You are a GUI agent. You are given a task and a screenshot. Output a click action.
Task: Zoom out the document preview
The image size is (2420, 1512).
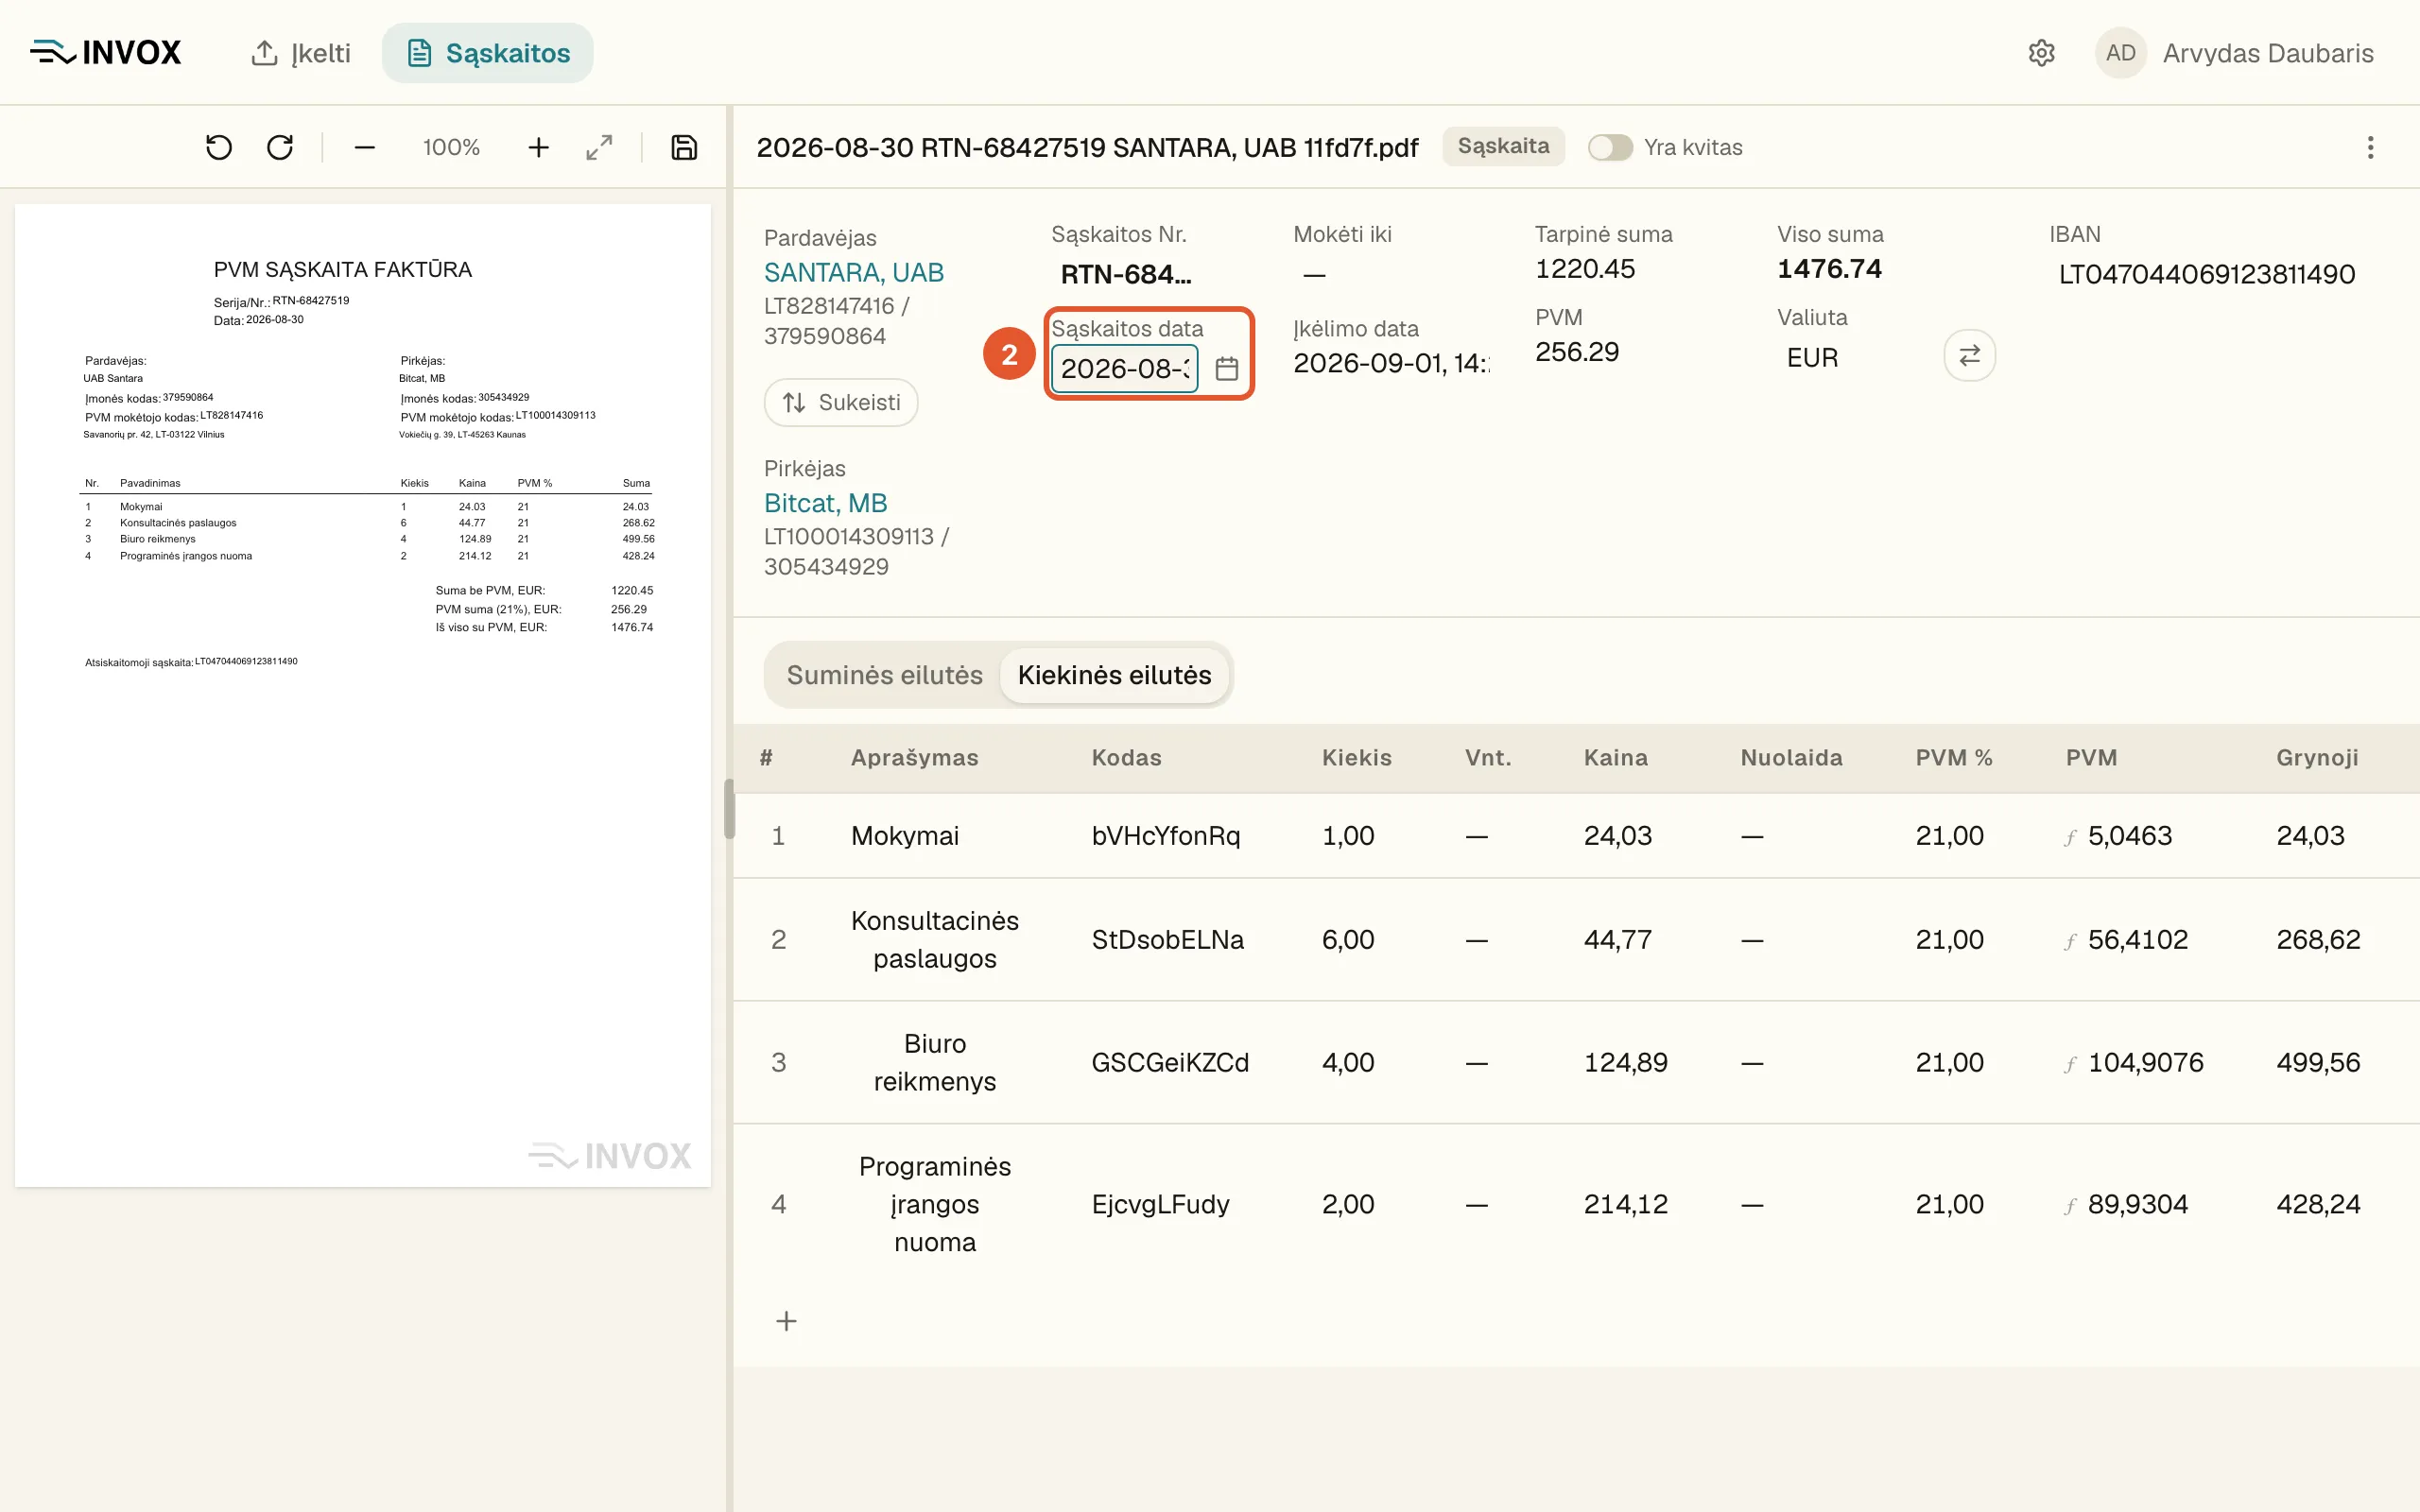coord(364,148)
